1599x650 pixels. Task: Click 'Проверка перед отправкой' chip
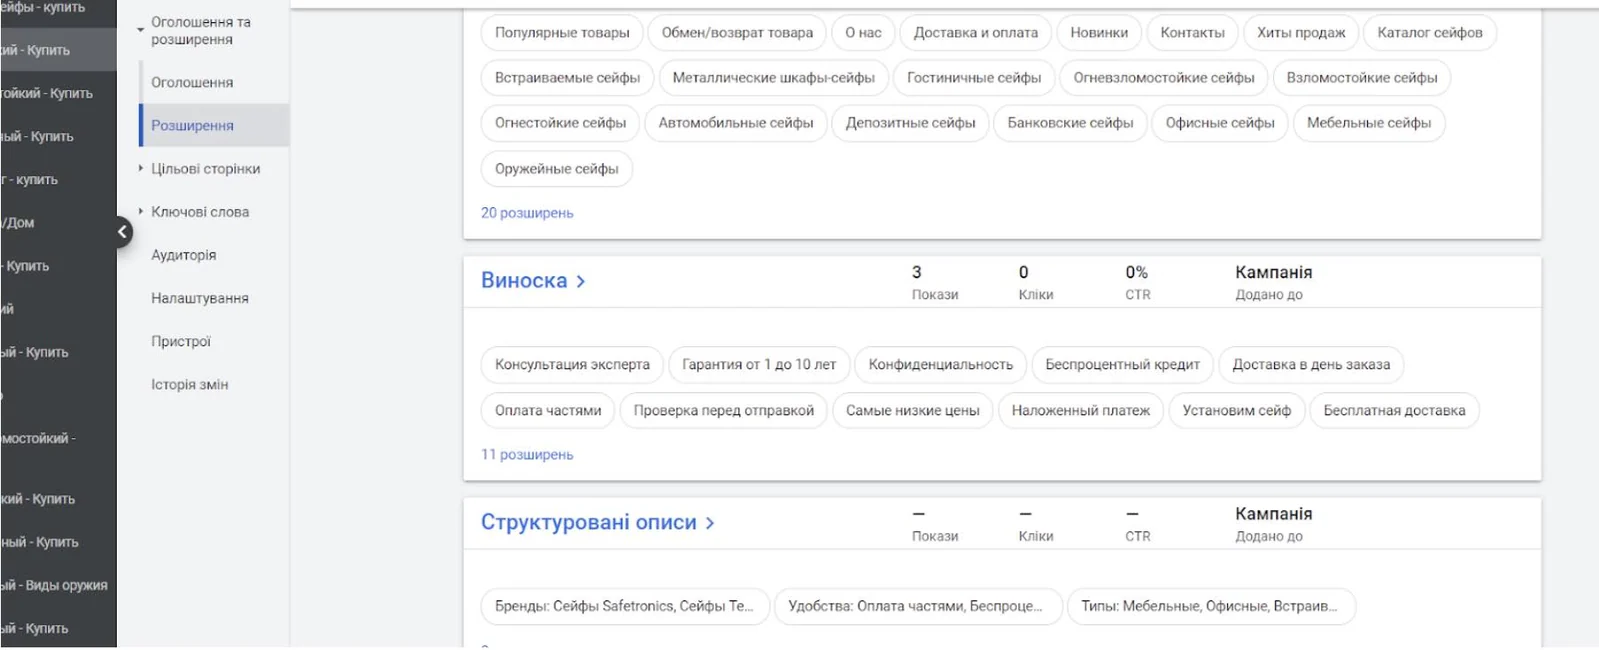tap(723, 411)
